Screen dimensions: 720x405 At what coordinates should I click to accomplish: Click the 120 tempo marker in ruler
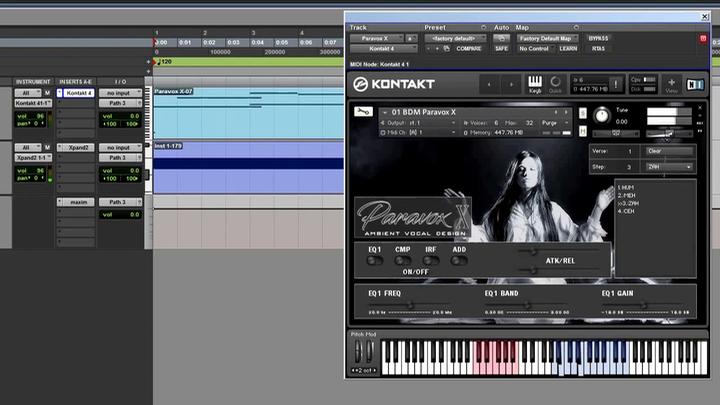(166, 62)
